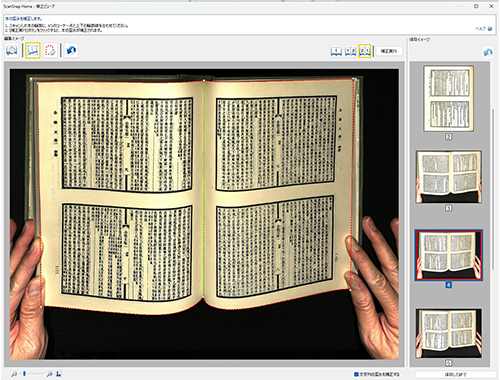Select the book distortion correction tool
Image resolution: width=500 pixels, height=380 pixels.
(x=33, y=51)
